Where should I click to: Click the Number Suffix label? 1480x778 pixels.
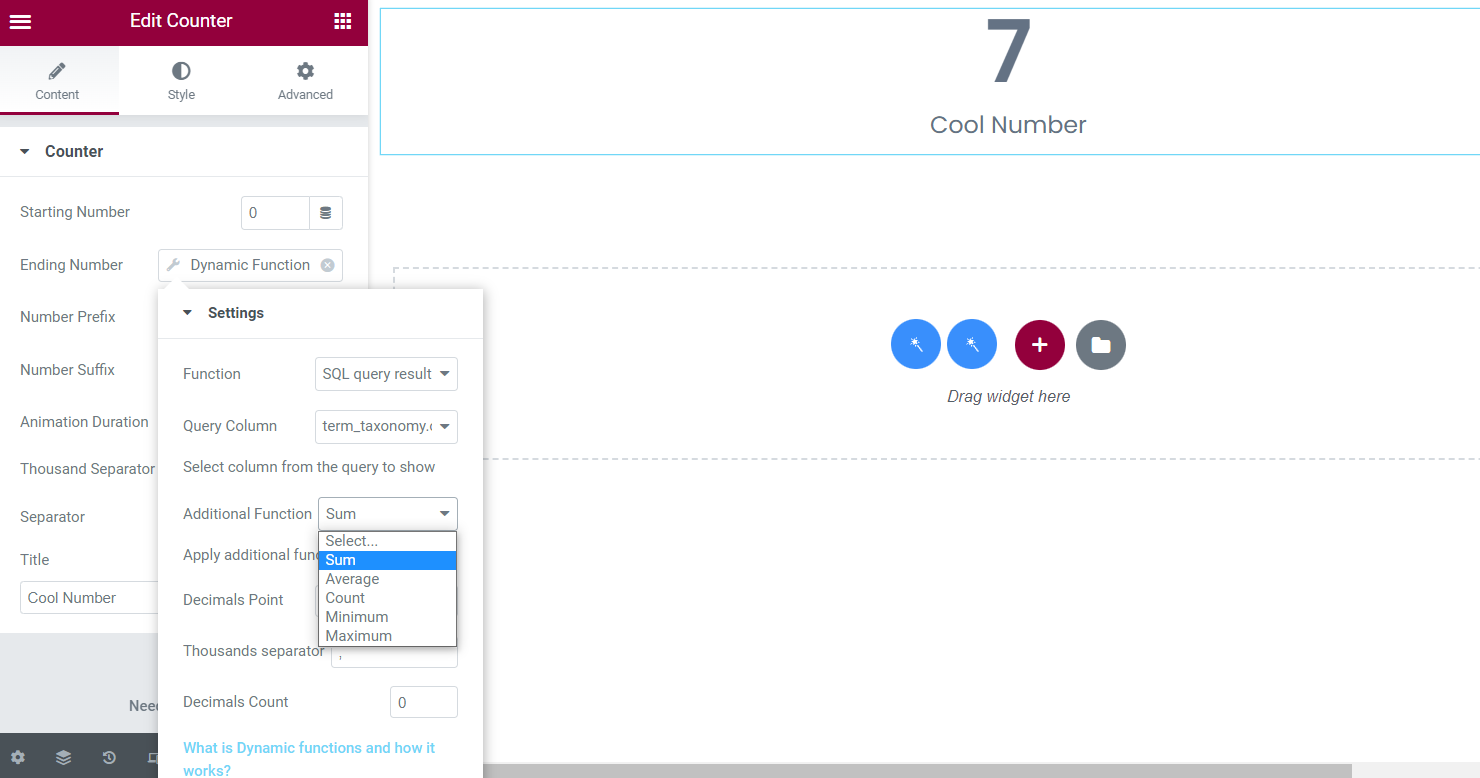(x=68, y=370)
